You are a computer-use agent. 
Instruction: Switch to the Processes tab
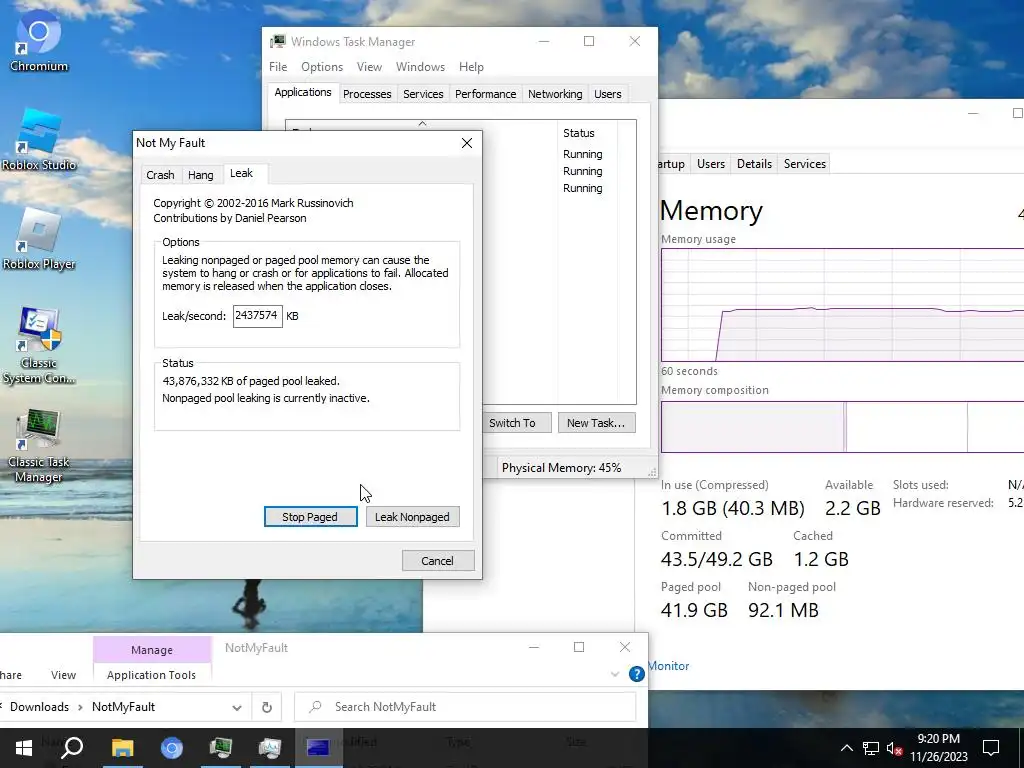click(x=367, y=94)
